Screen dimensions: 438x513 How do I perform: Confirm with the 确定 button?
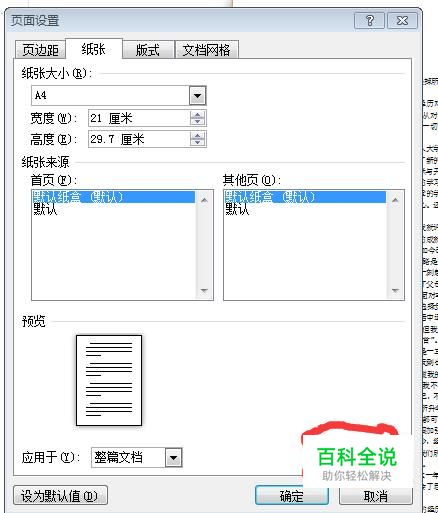click(x=292, y=495)
